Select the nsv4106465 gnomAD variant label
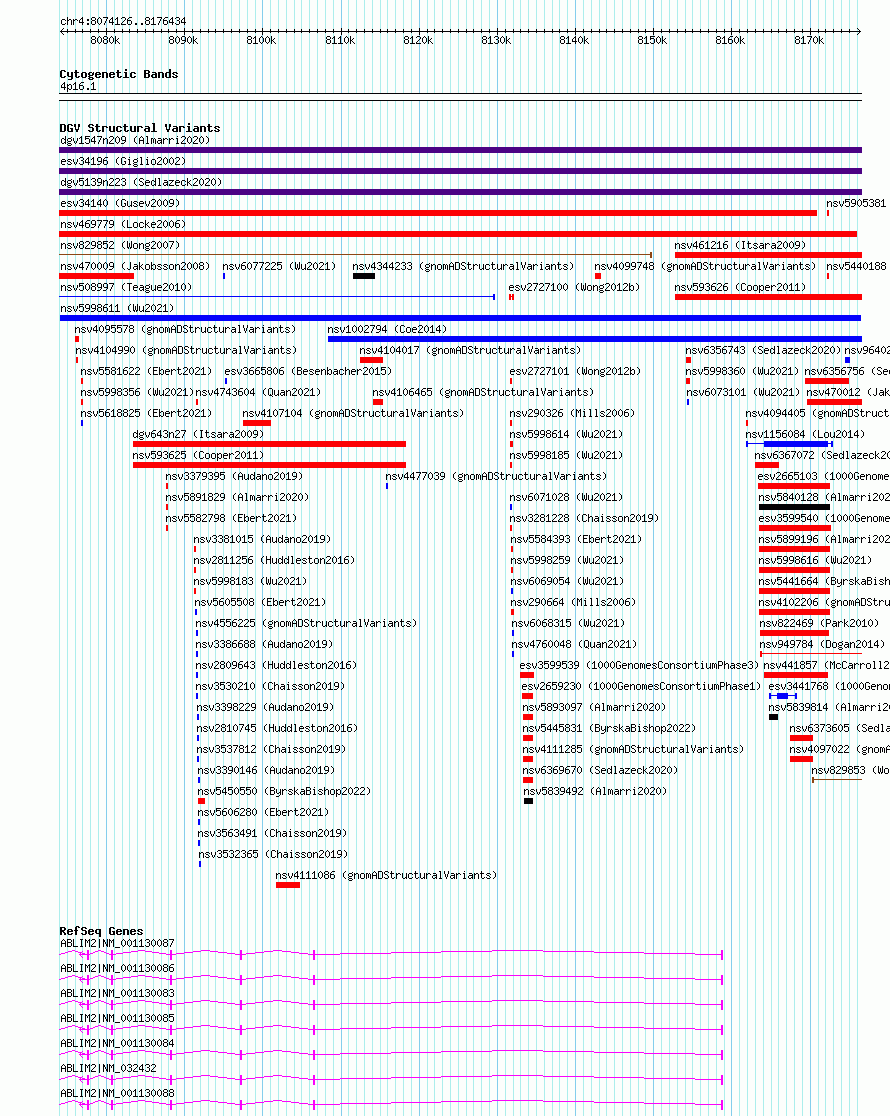890x1116 pixels. click(483, 392)
